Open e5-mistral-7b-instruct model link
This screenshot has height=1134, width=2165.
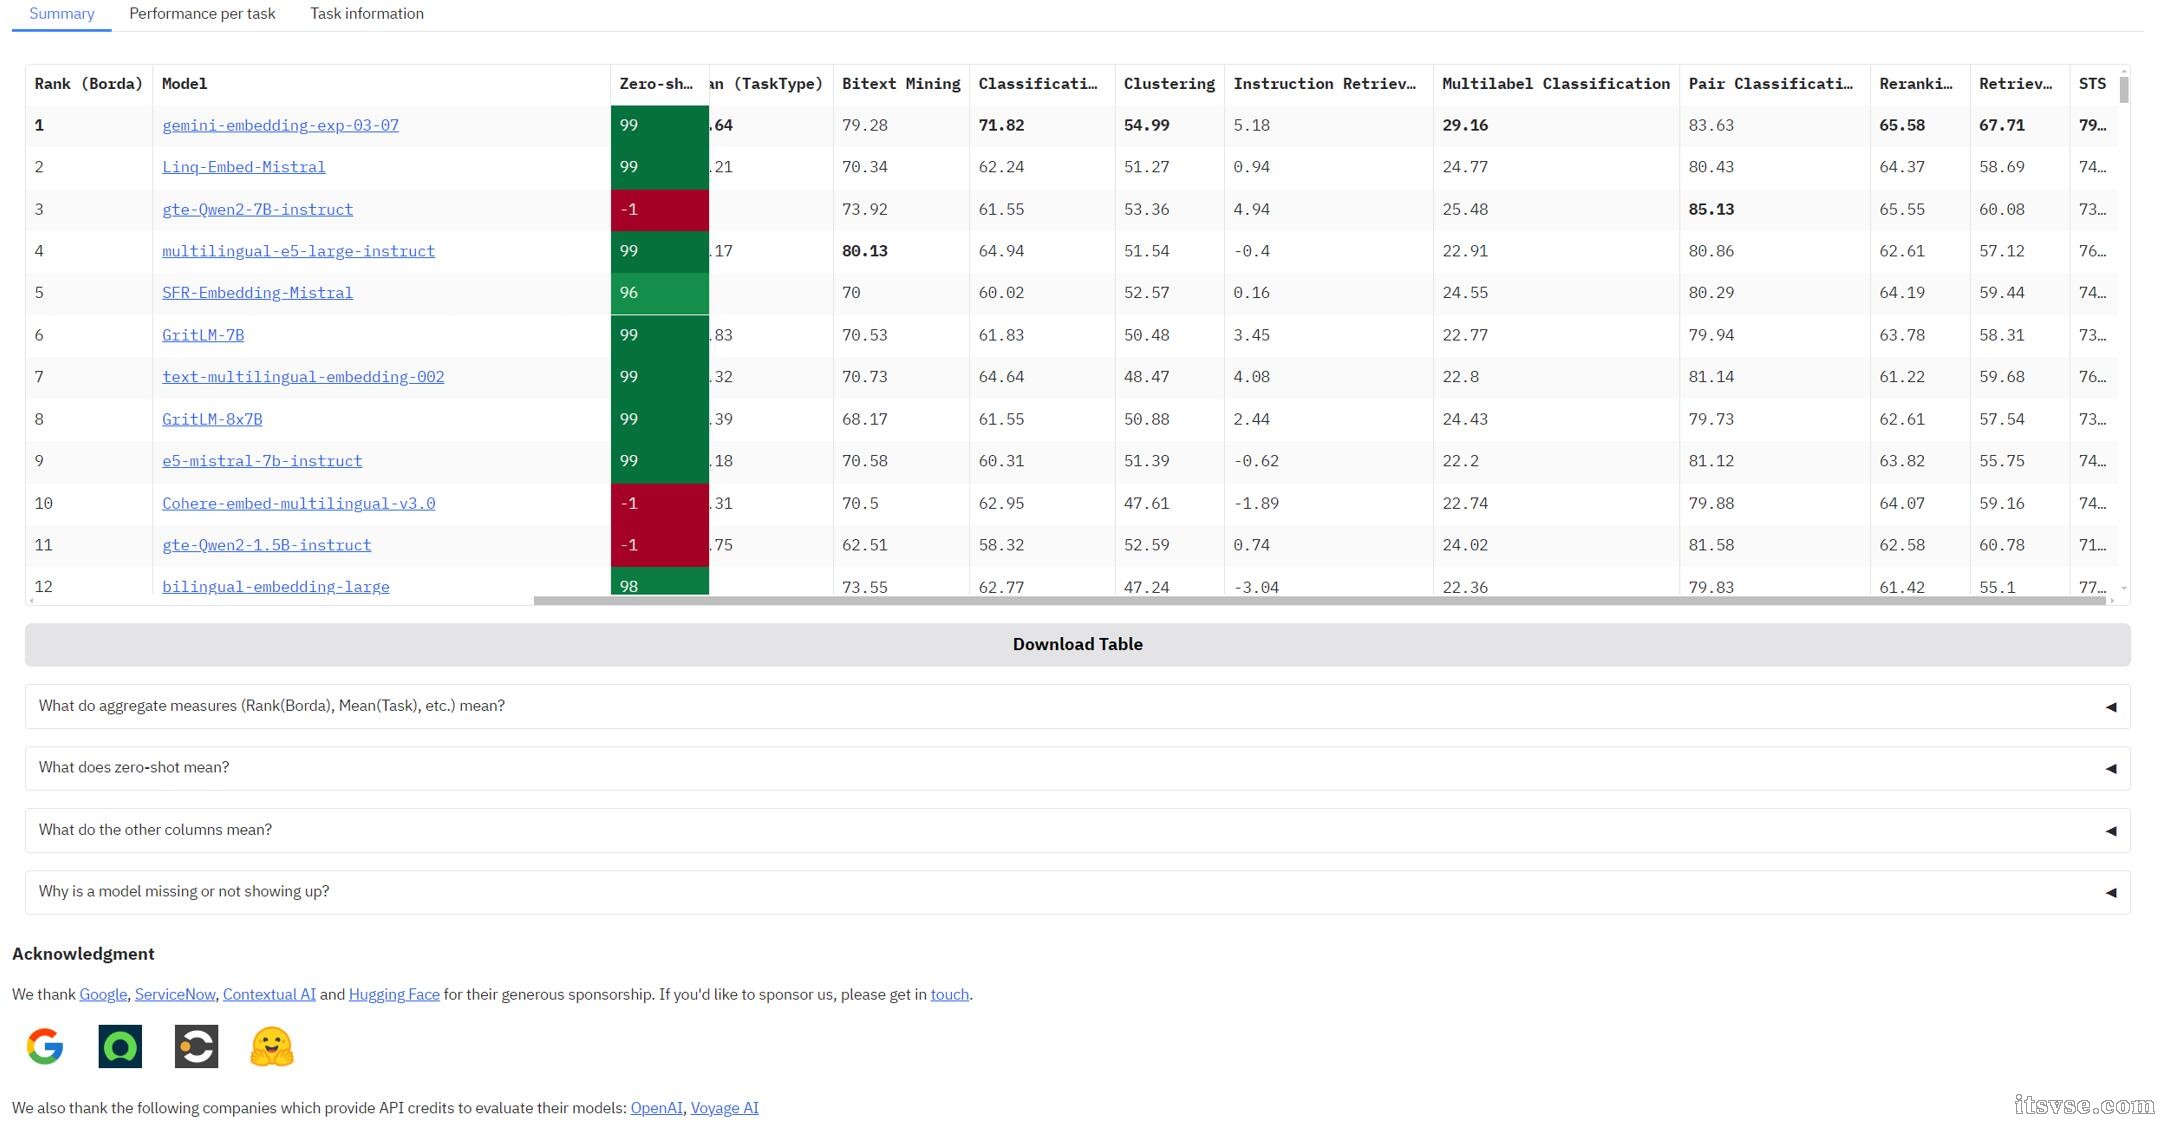pos(262,461)
